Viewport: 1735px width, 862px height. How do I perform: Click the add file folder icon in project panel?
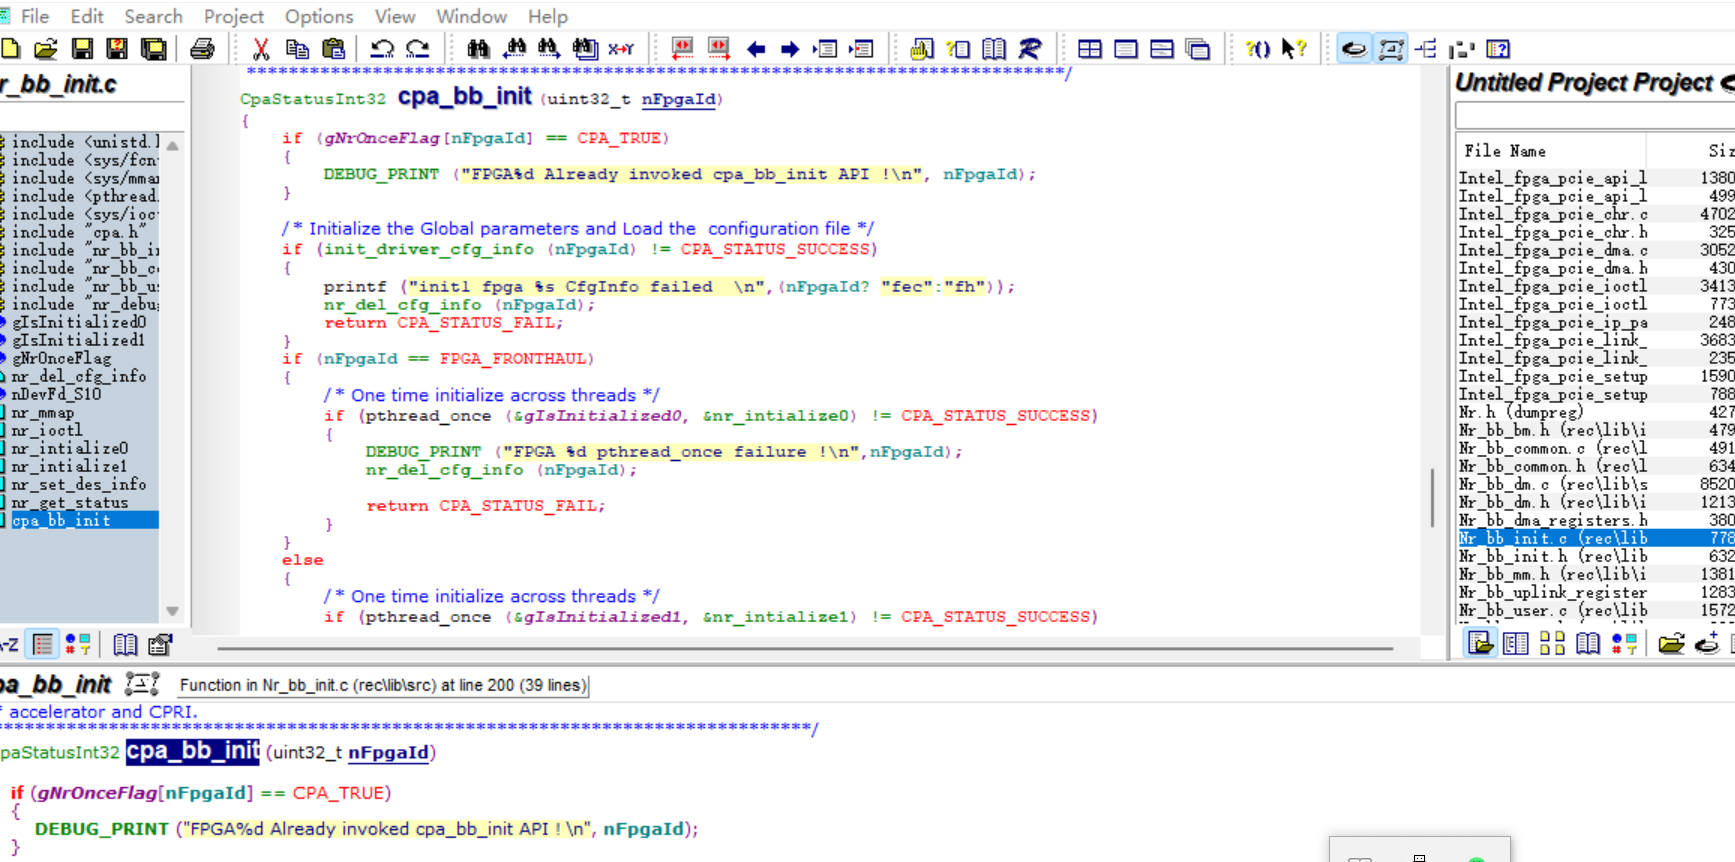pos(1671,643)
